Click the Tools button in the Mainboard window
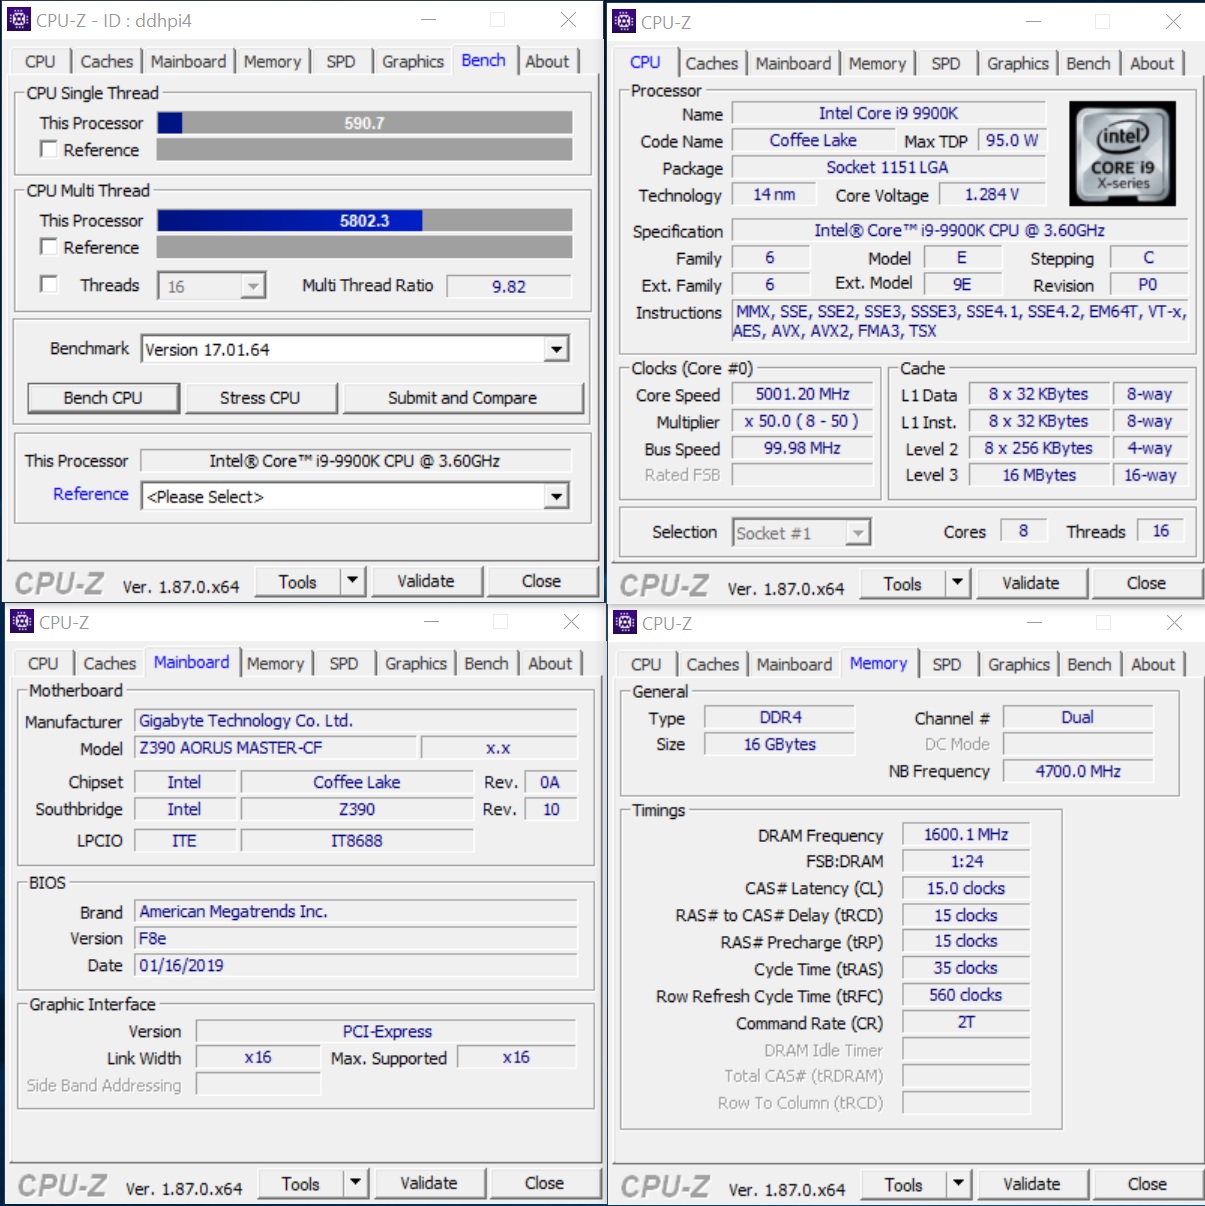Screen dimensions: 1205x1206 click(300, 1183)
